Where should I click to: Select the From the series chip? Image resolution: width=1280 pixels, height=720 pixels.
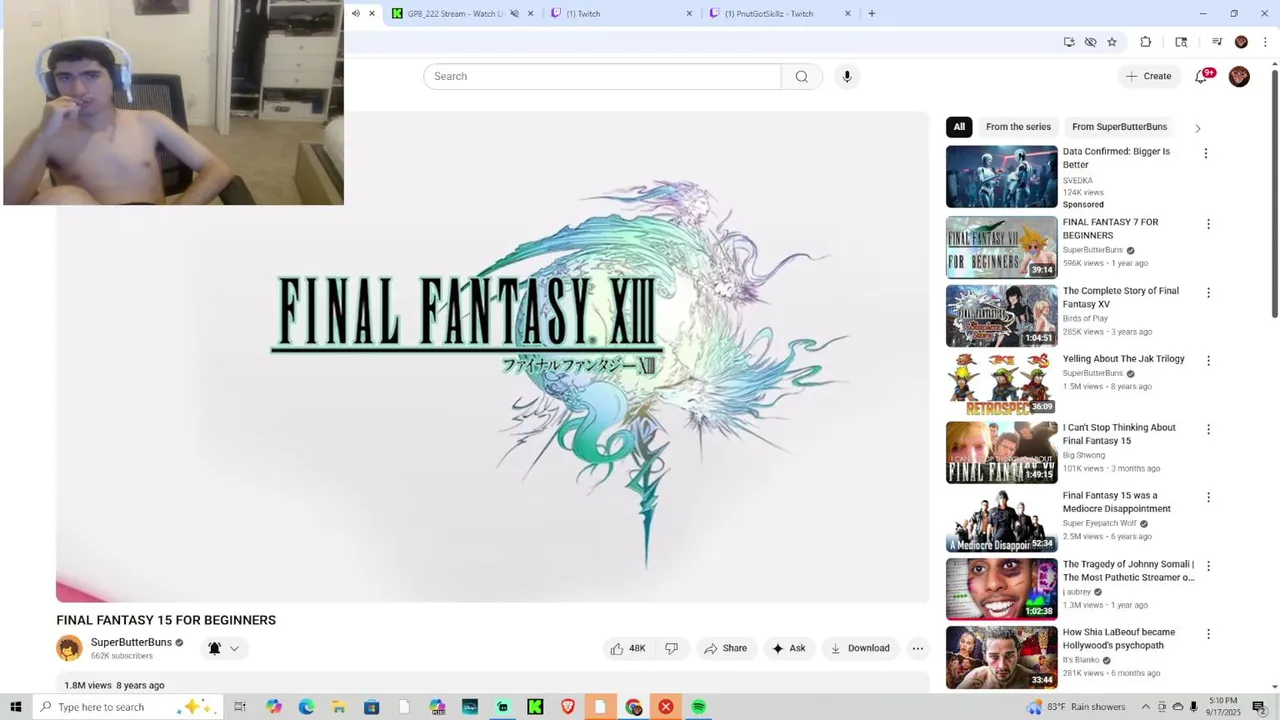[1018, 127]
